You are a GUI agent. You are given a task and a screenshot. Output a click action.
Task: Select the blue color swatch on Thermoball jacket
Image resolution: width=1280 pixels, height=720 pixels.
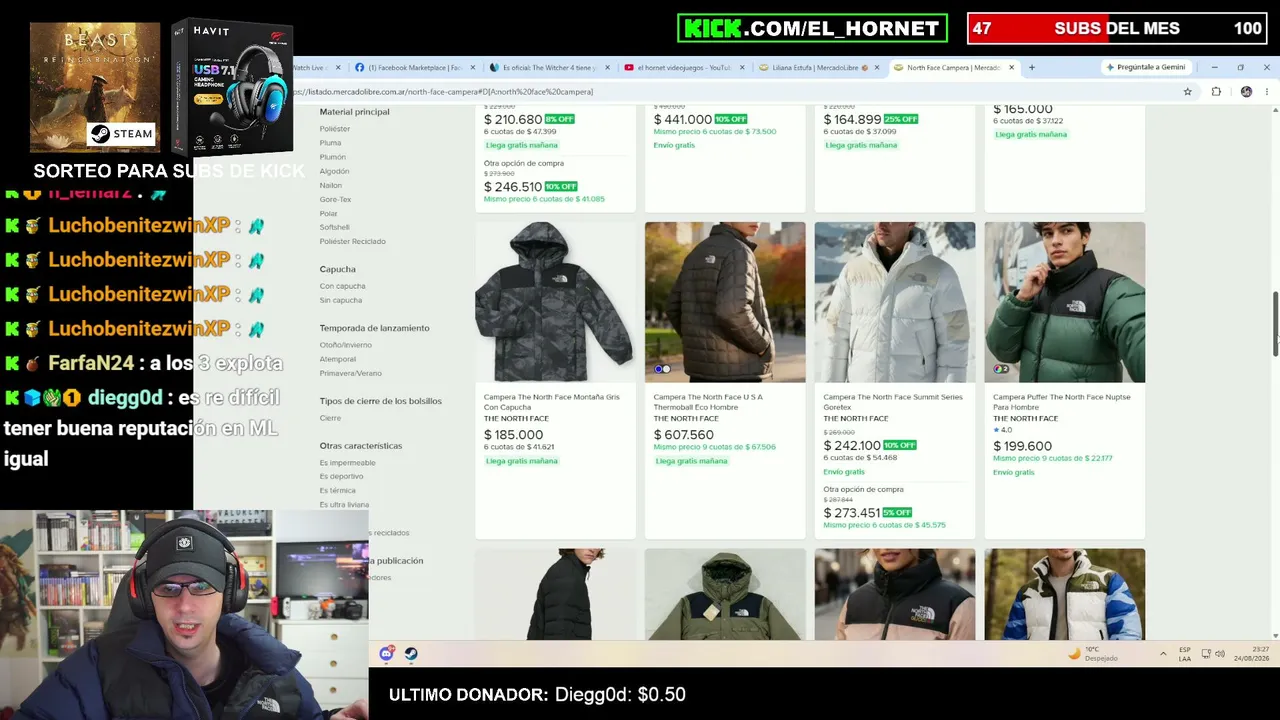pyautogui.click(x=659, y=369)
